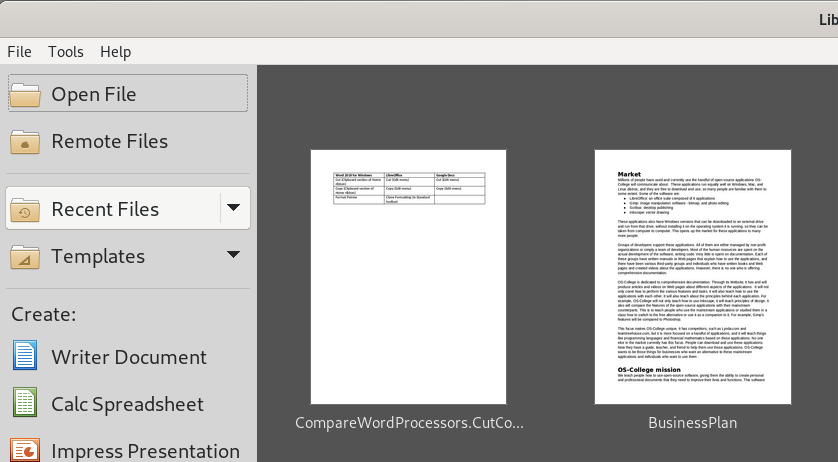Click the CompareWordProcessors.CutCo... file name label
This screenshot has height=462, width=838.
click(x=409, y=422)
